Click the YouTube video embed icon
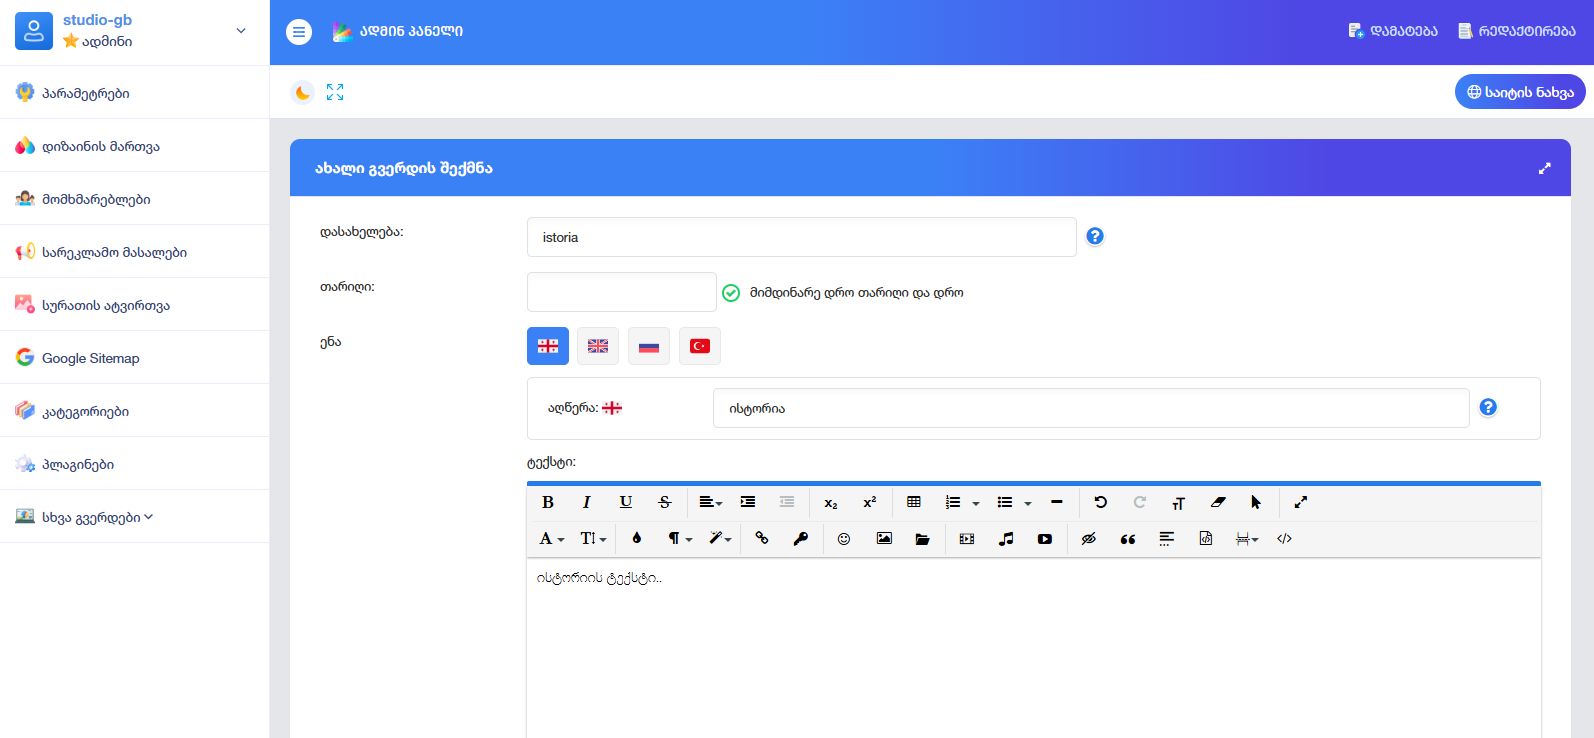This screenshot has width=1594, height=738. coord(1045,539)
